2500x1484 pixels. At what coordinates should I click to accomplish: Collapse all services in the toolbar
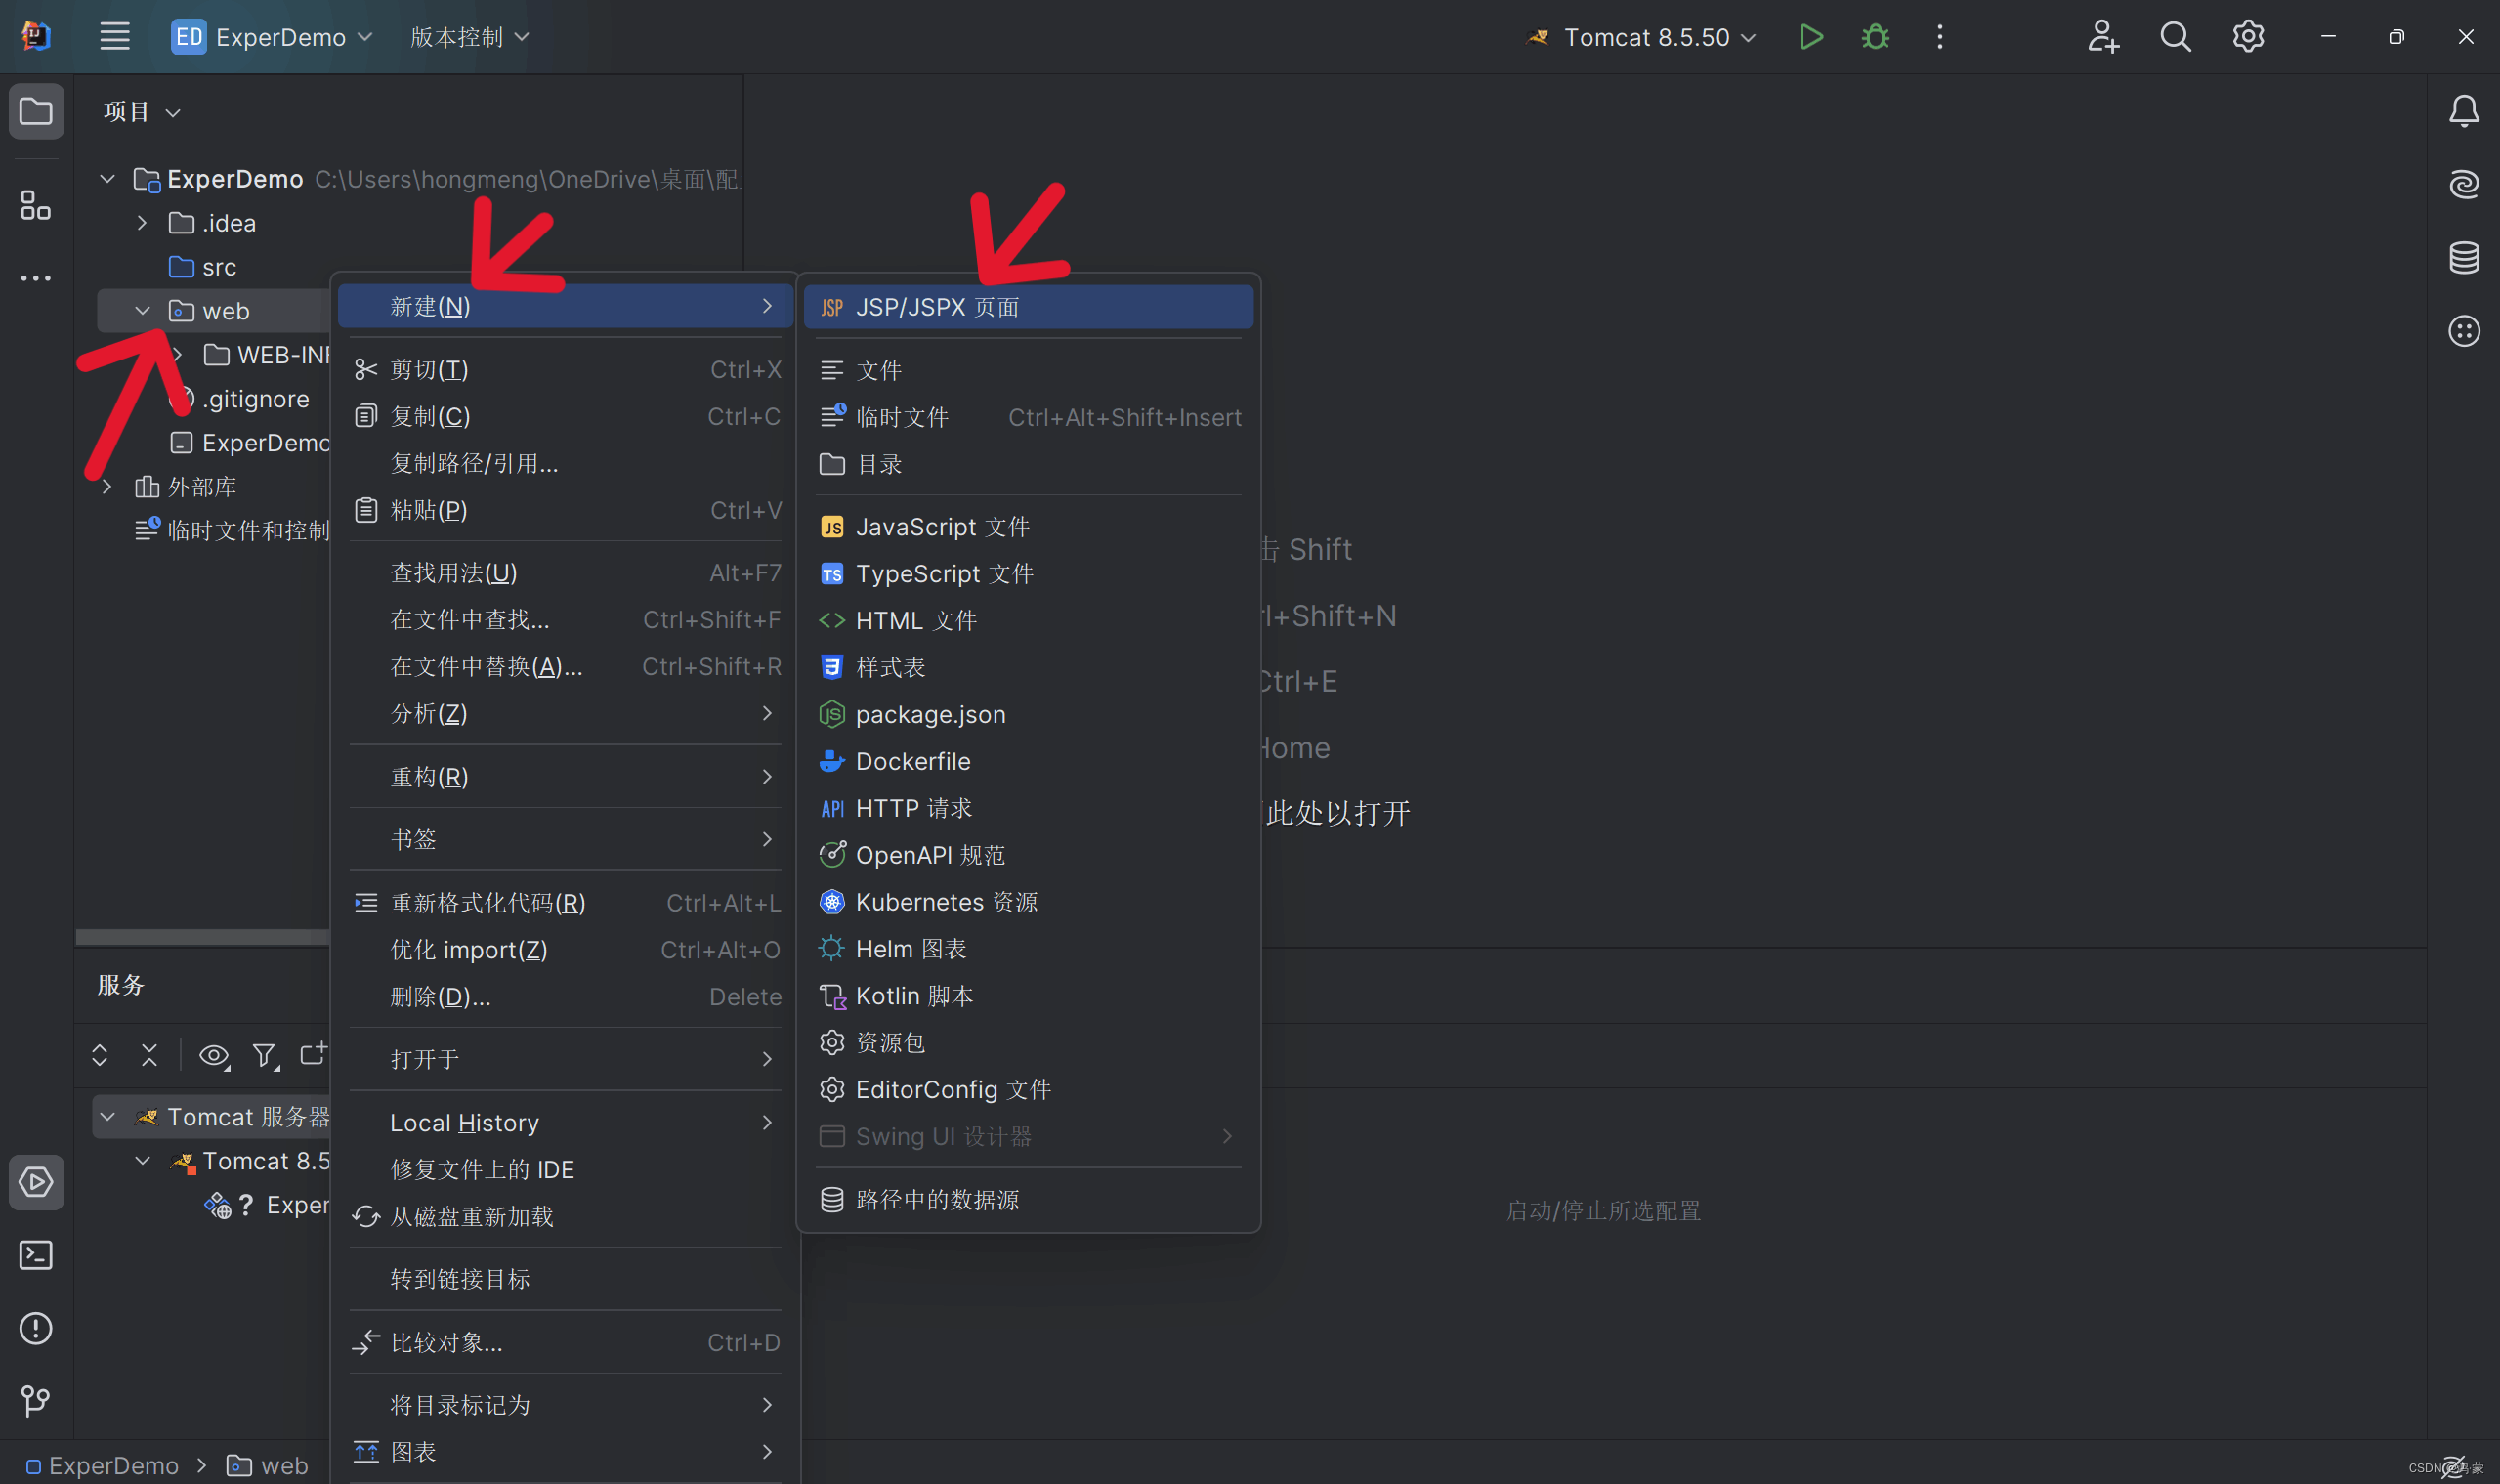149,1055
